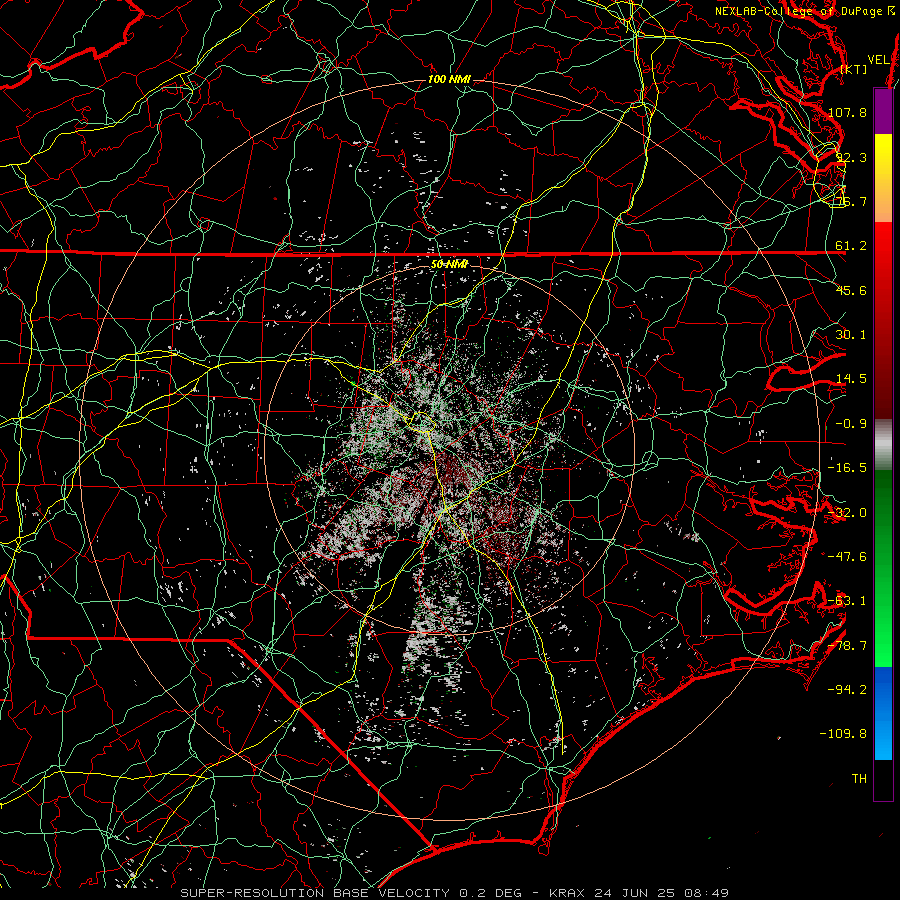Click the -32.0 scale value

pyautogui.click(x=847, y=513)
